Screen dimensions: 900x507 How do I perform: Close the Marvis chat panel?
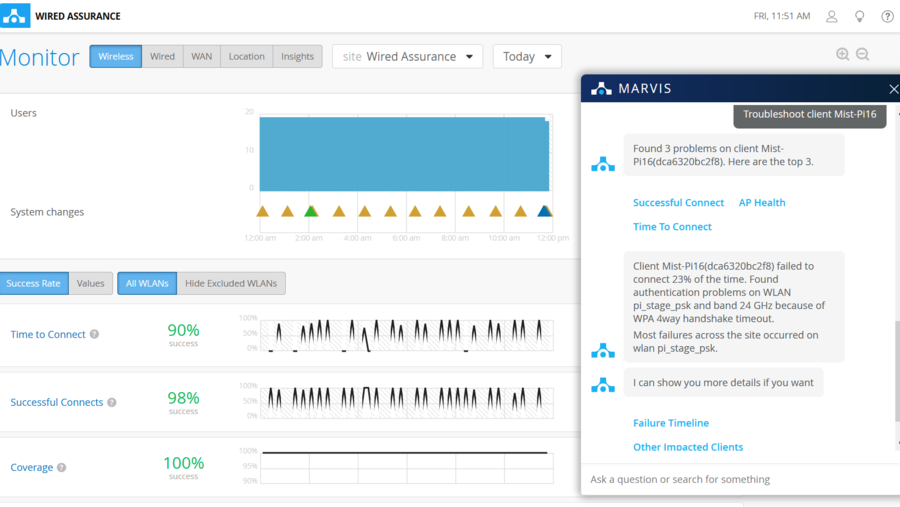tap(893, 89)
